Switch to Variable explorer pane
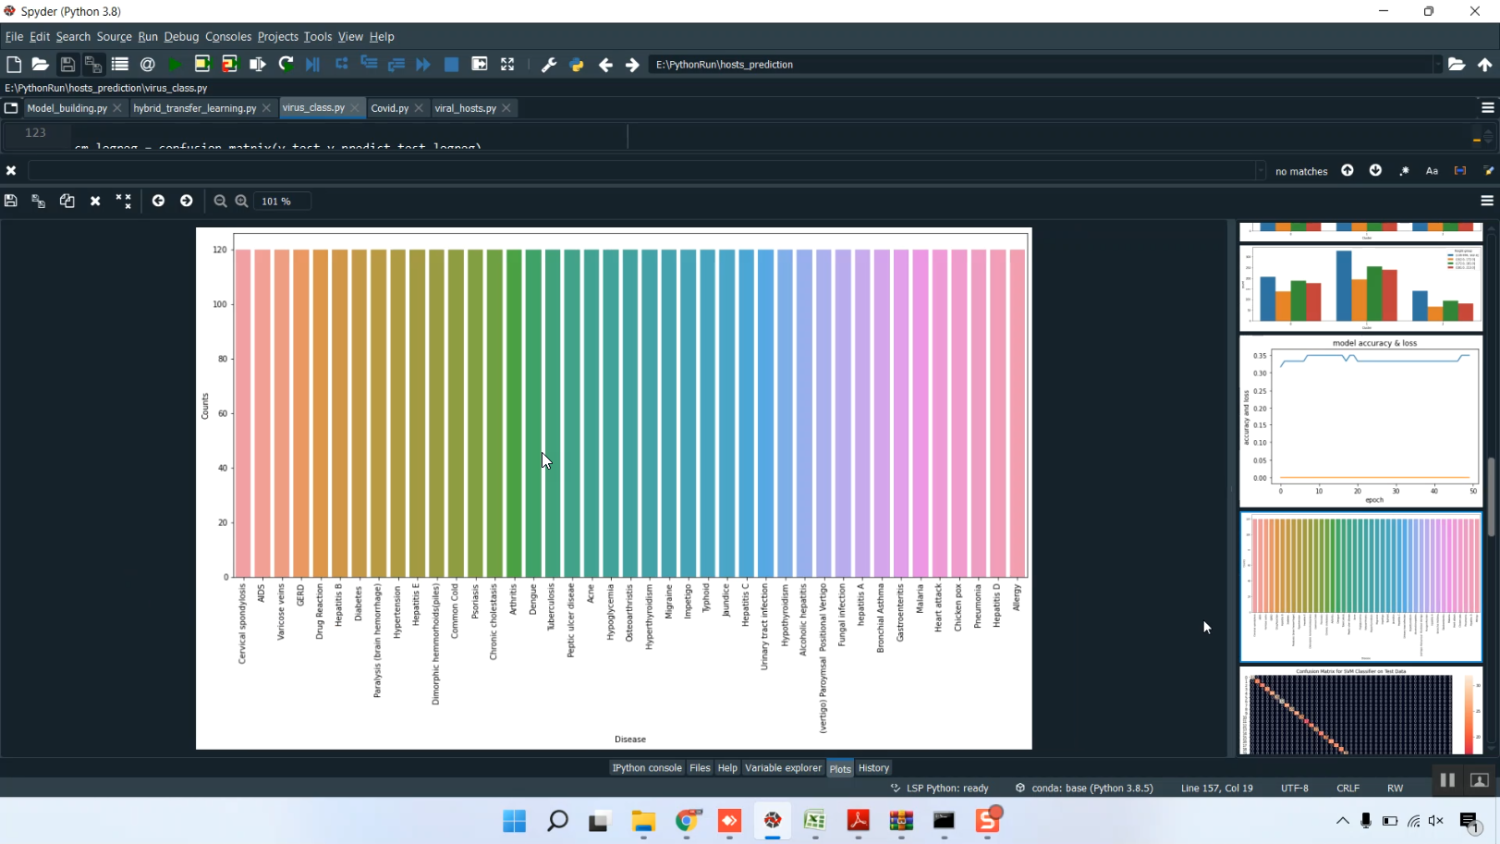This screenshot has width=1500, height=844. point(782,768)
